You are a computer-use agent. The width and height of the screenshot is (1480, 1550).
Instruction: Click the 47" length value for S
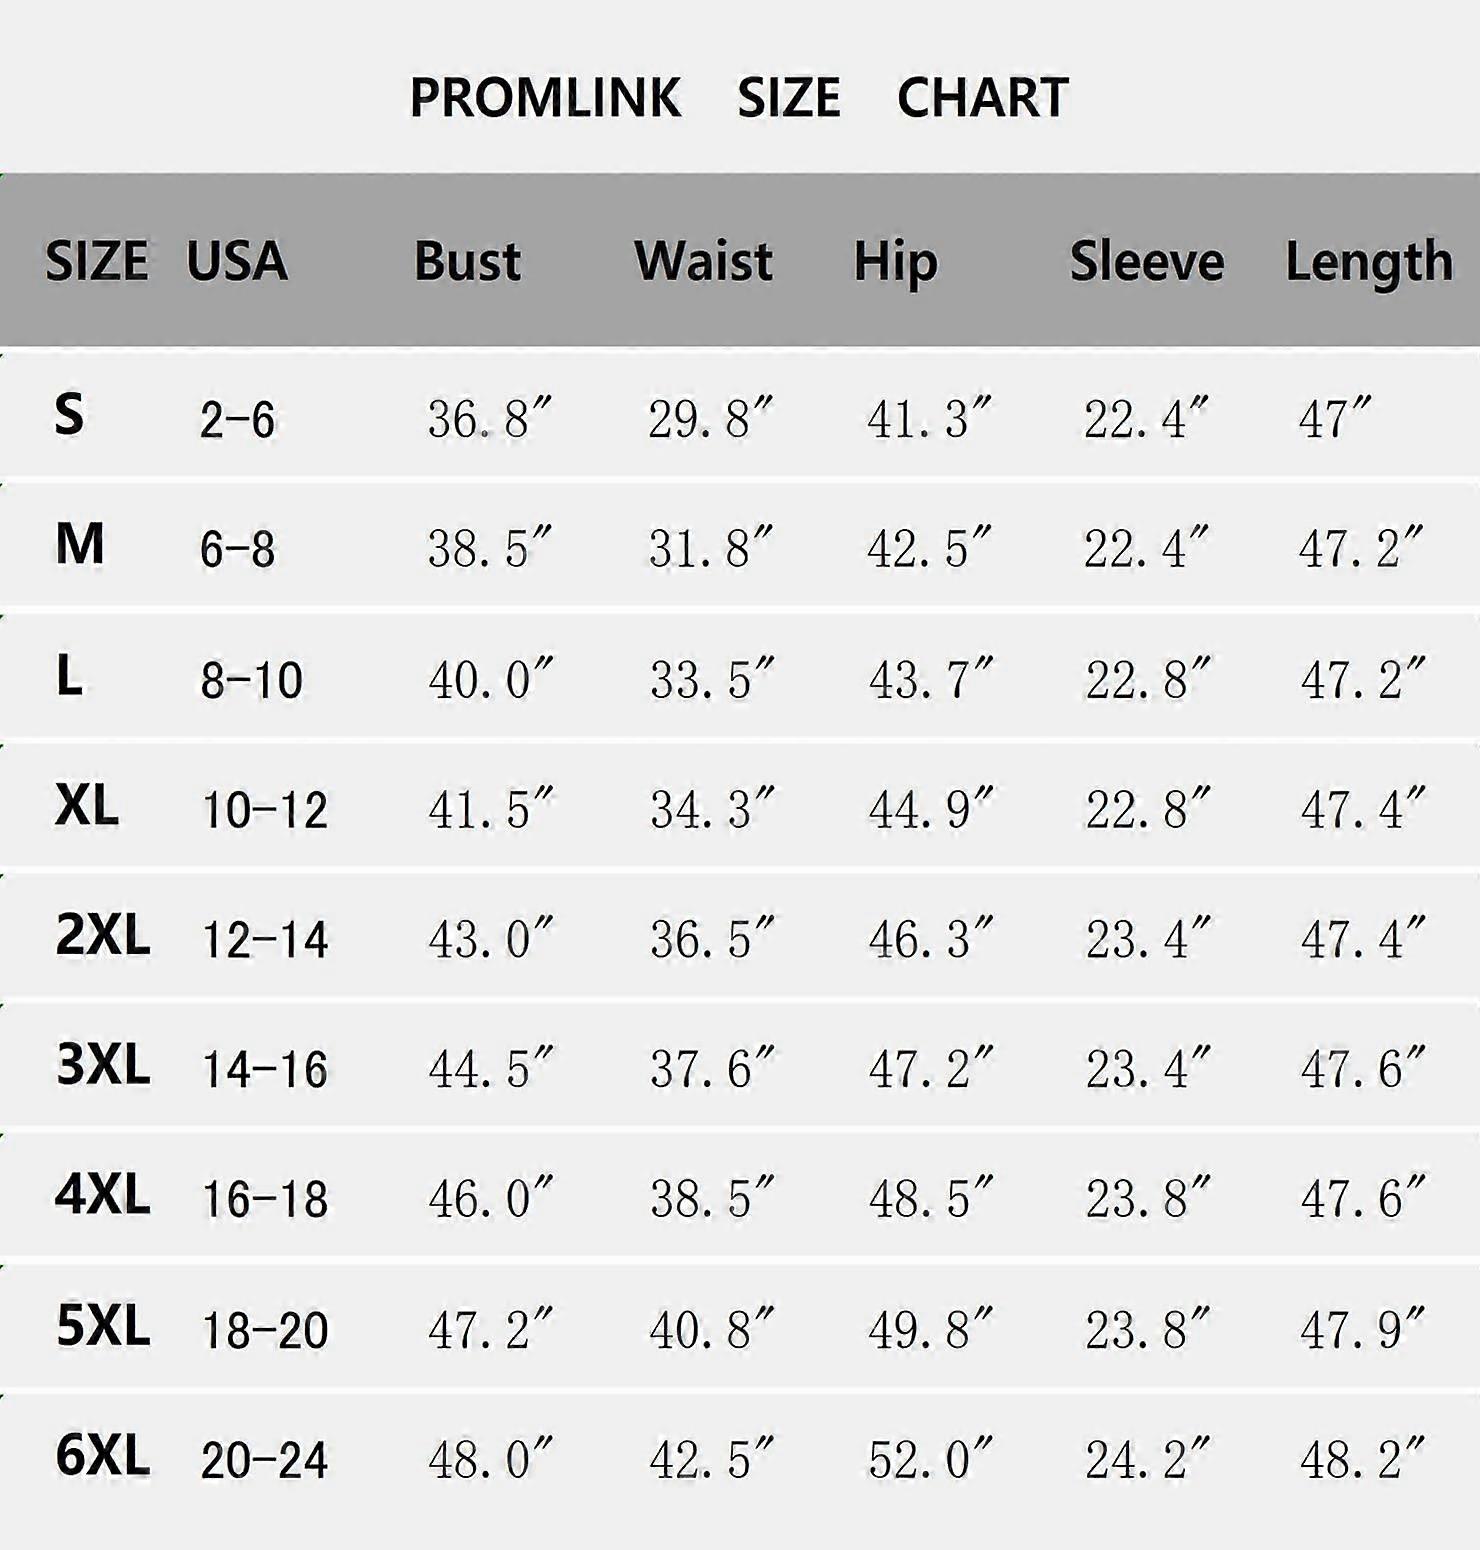(x=1335, y=418)
